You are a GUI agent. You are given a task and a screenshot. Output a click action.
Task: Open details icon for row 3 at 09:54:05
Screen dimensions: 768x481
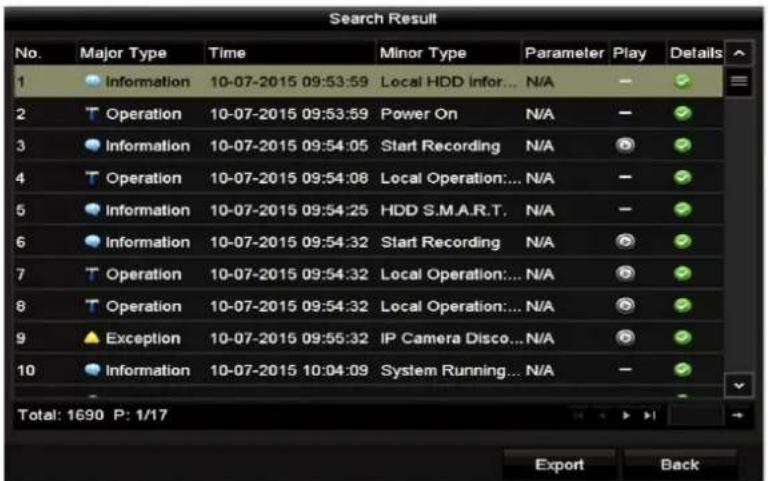pyautogui.click(x=682, y=145)
